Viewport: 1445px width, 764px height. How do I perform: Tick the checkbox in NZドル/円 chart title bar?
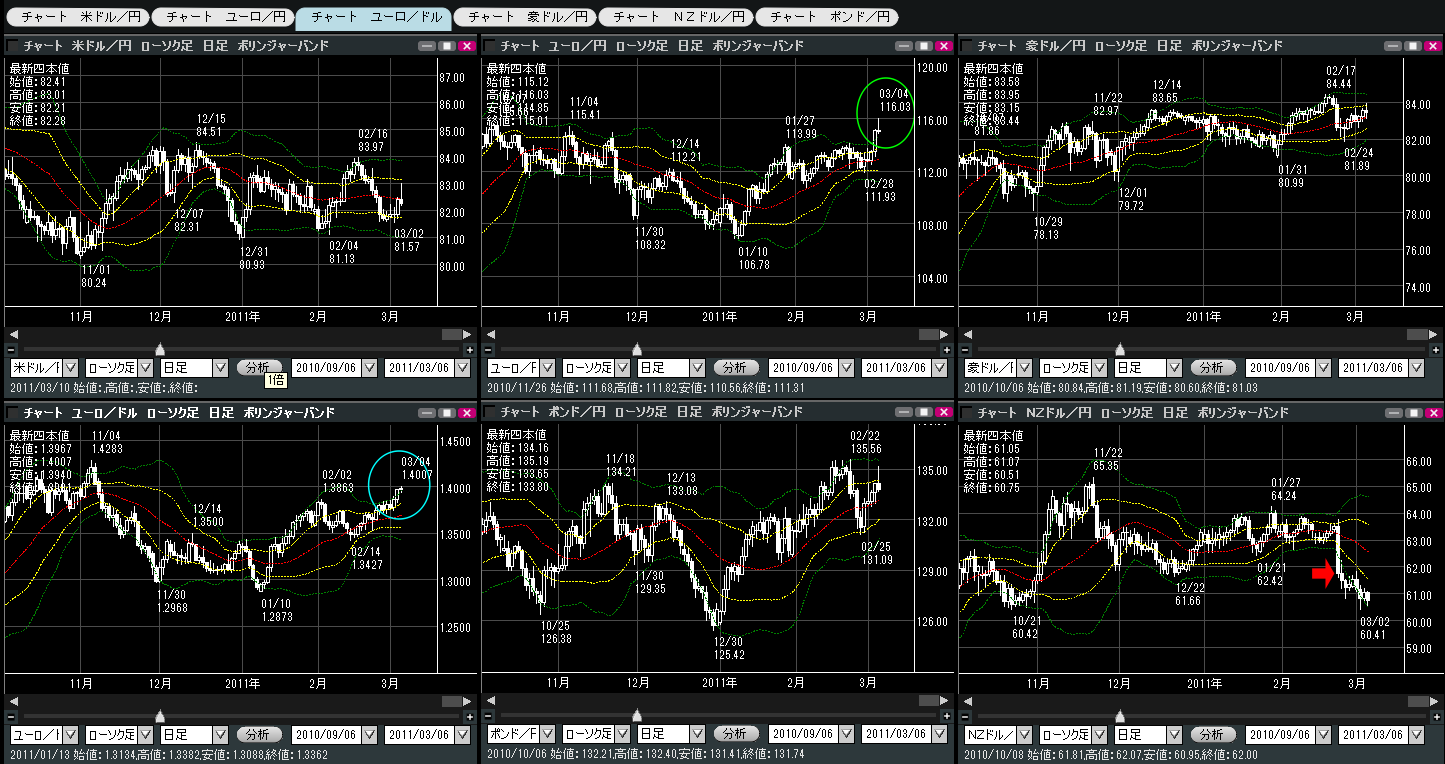(x=967, y=413)
